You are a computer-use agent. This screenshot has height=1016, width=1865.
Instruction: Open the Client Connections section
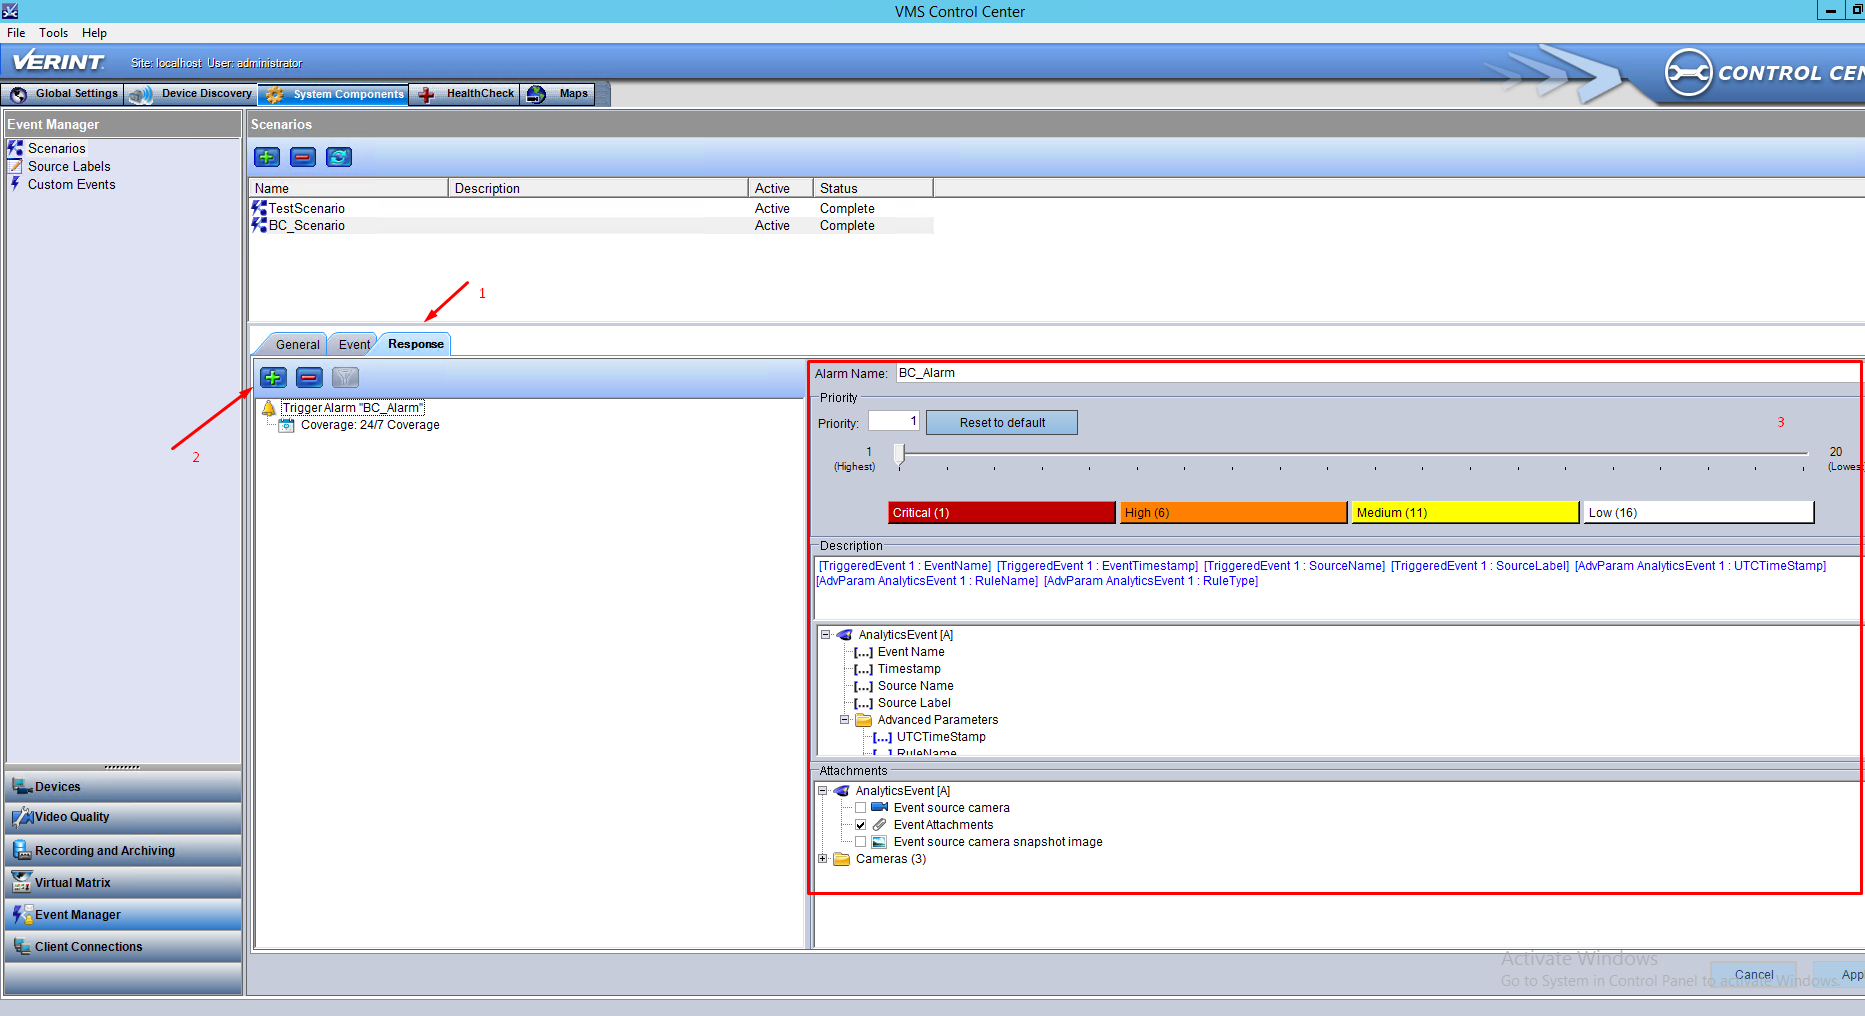123,947
